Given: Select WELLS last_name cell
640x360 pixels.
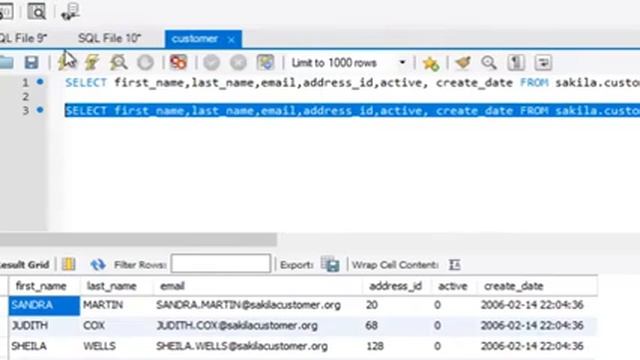Looking at the screenshot, I should [x=116, y=346].
